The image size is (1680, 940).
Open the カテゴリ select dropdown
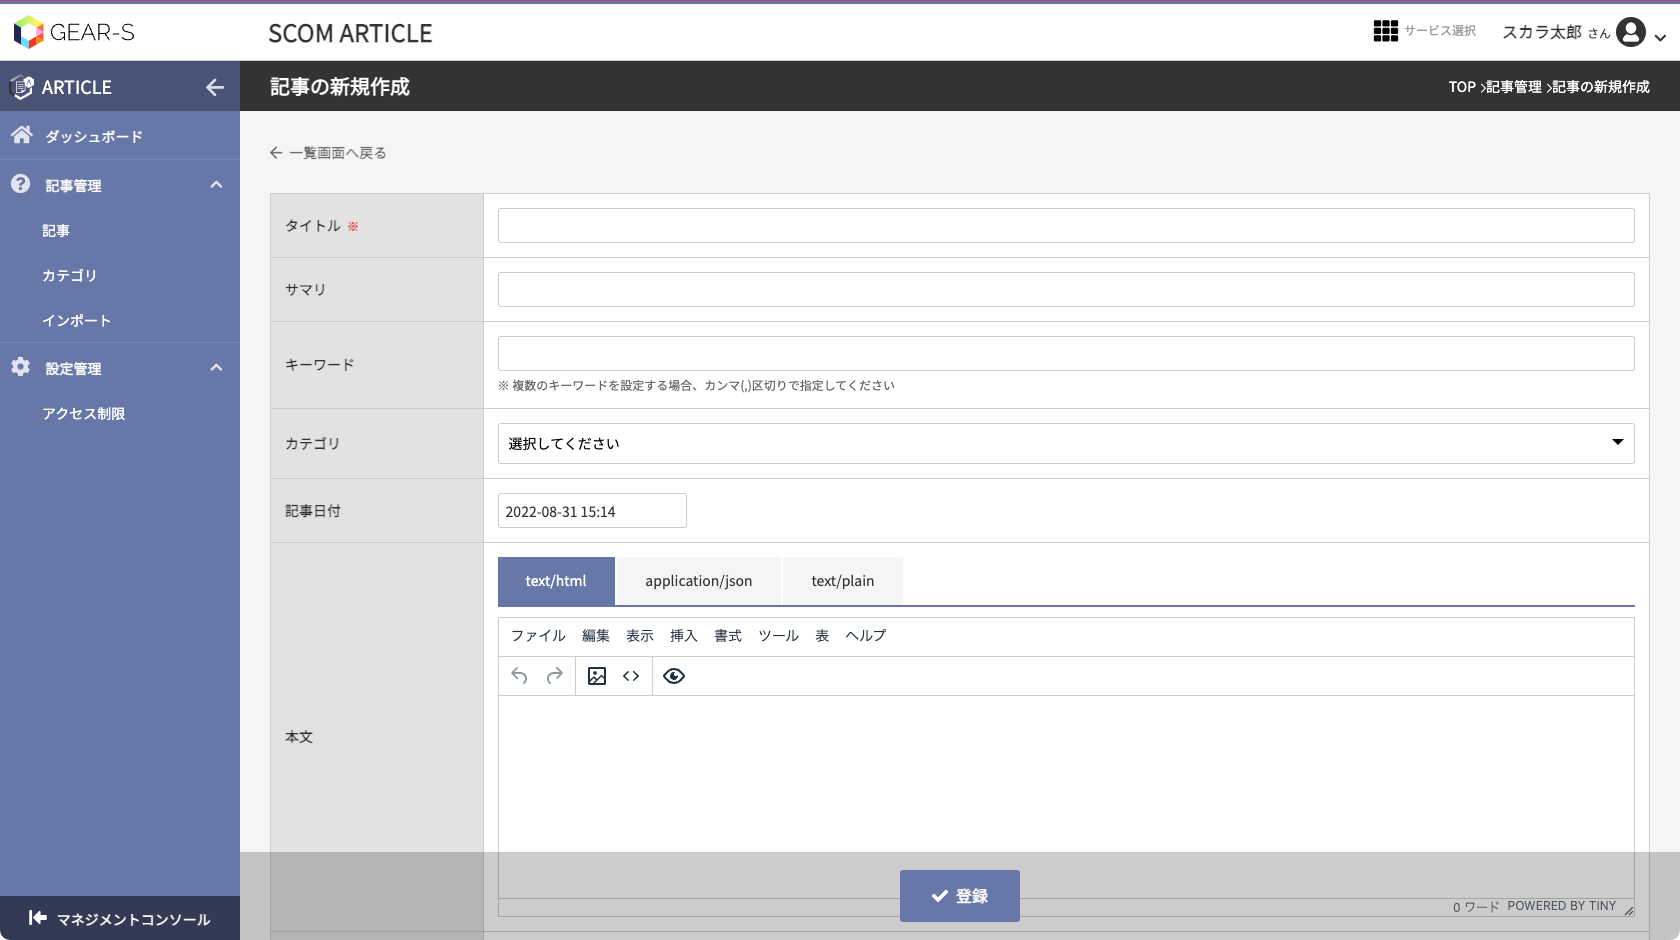click(x=1066, y=444)
